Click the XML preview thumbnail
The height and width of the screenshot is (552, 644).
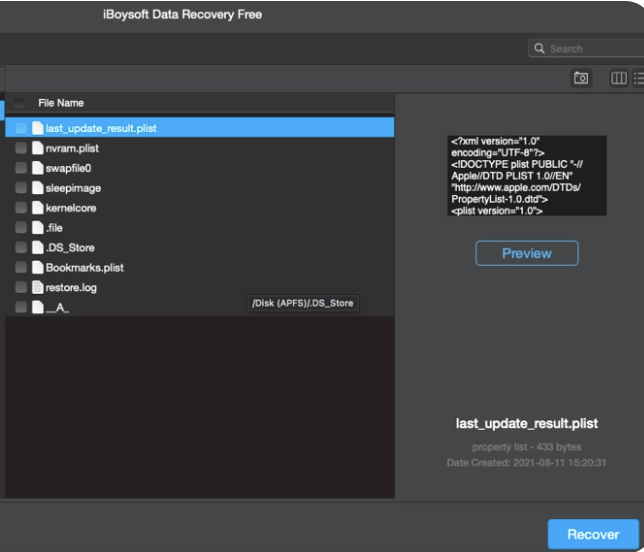point(527,175)
